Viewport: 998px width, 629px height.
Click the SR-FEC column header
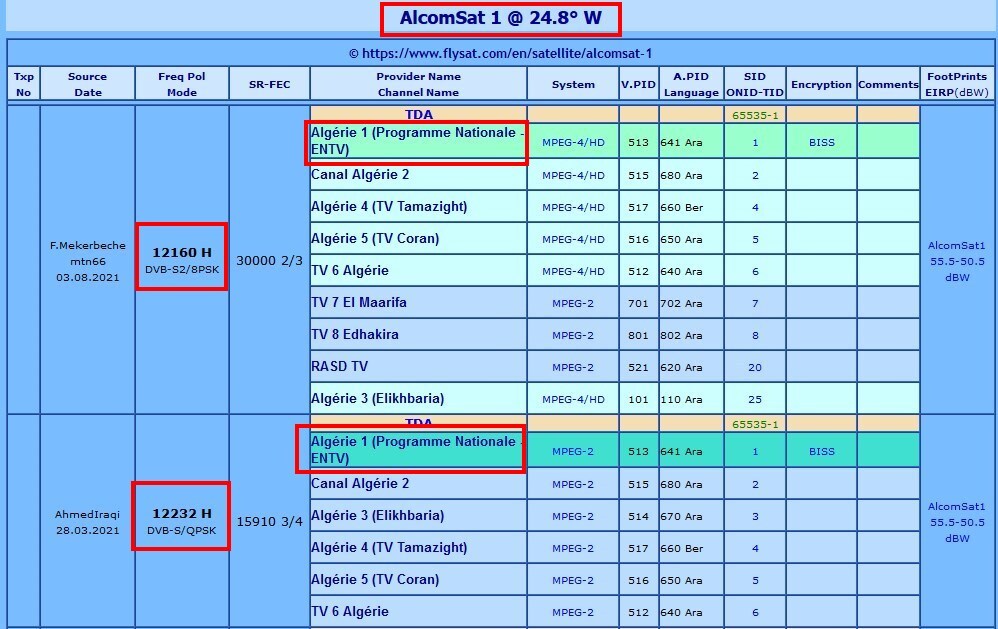tap(269, 84)
